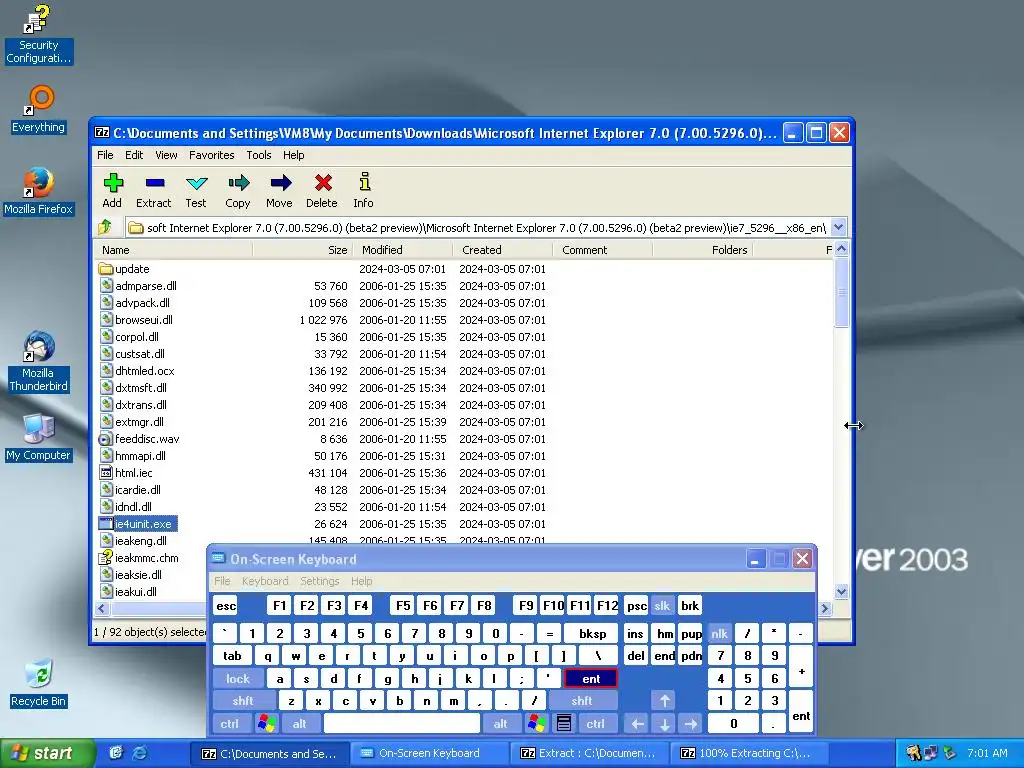The height and width of the screenshot is (768, 1024).
Task: Click the Start button
Action: coord(46,753)
